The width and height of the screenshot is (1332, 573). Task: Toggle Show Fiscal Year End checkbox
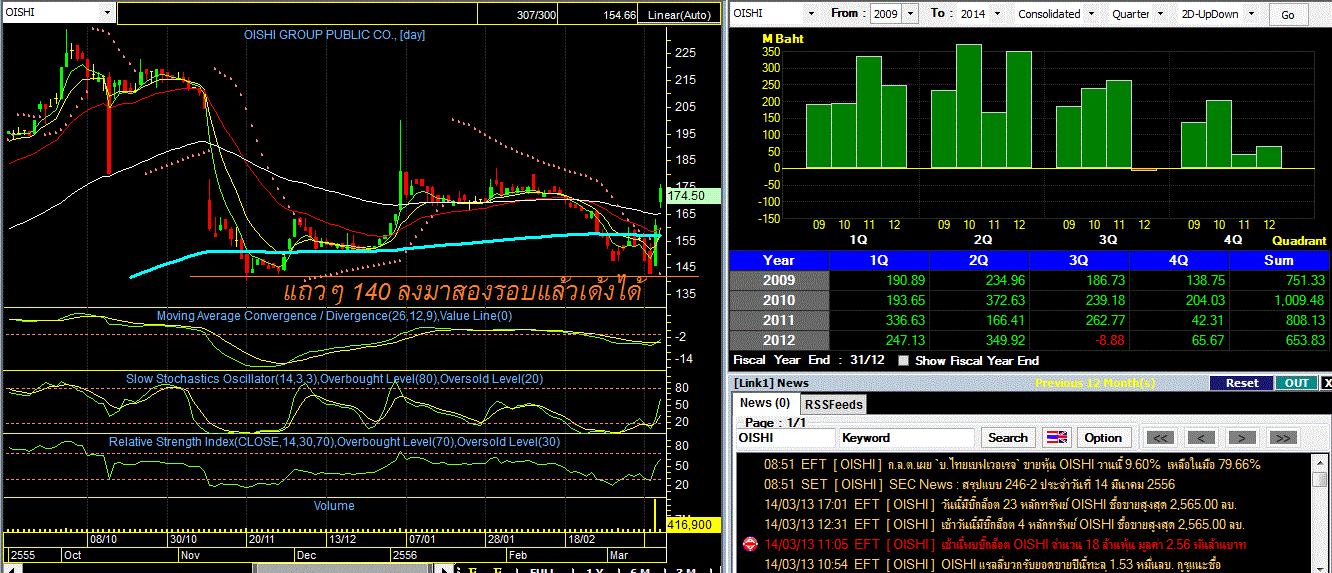click(904, 361)
